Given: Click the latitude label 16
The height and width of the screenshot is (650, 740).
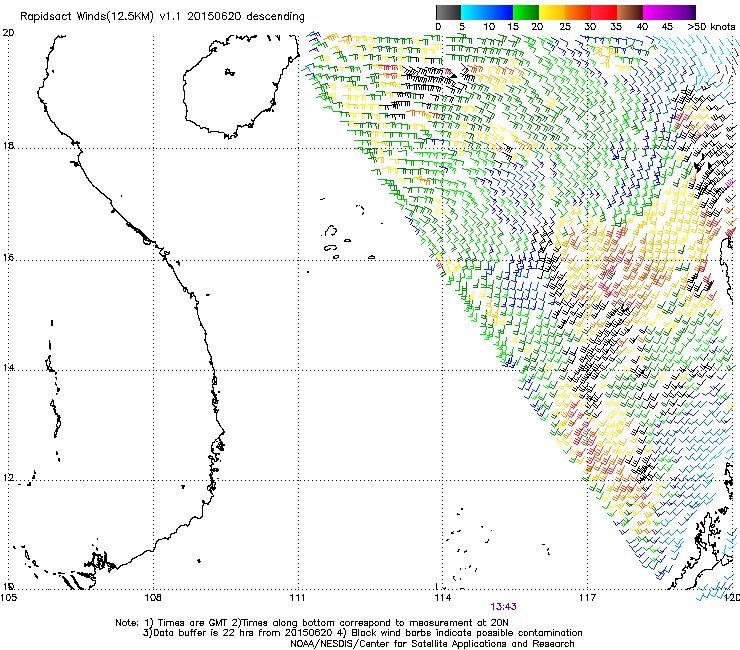Looking at the screenshot, I should pos(8,257).
